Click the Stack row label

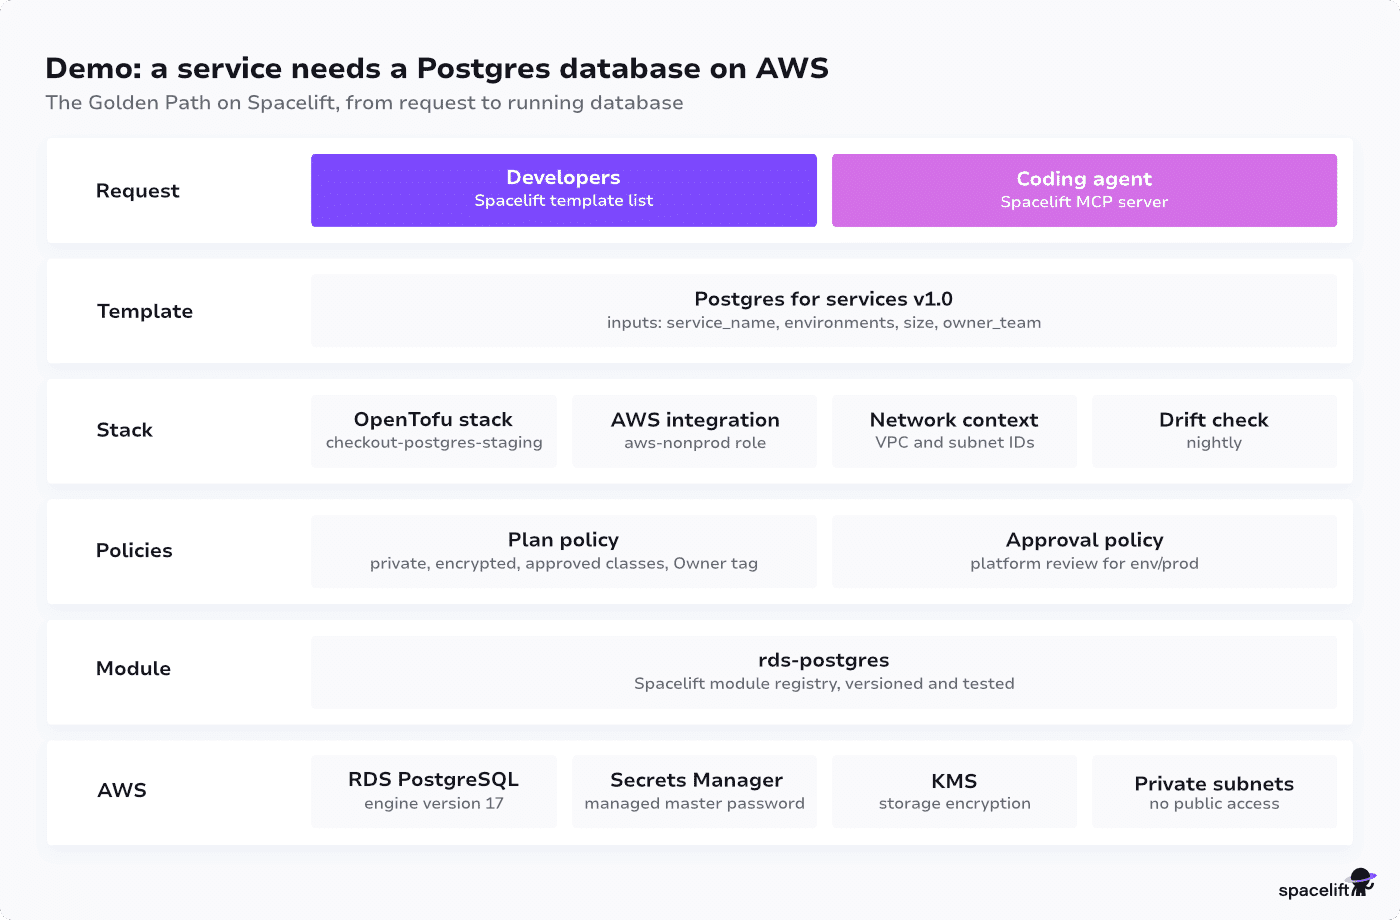click(125, 430)
